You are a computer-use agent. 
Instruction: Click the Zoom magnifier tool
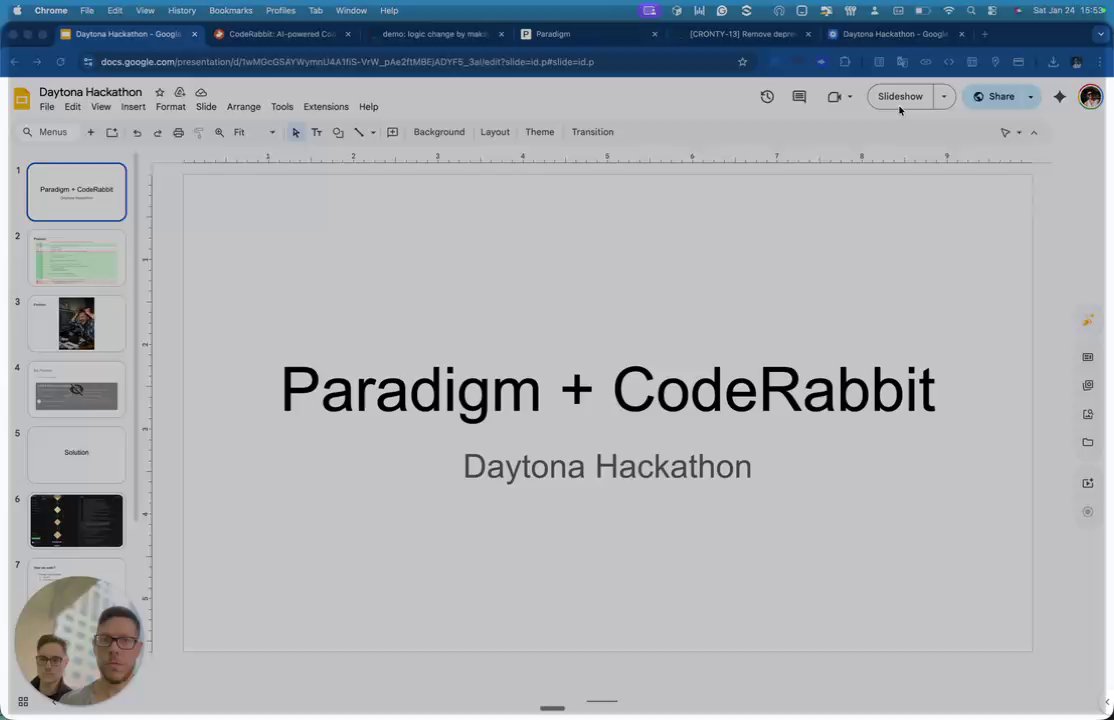point(220,133)
